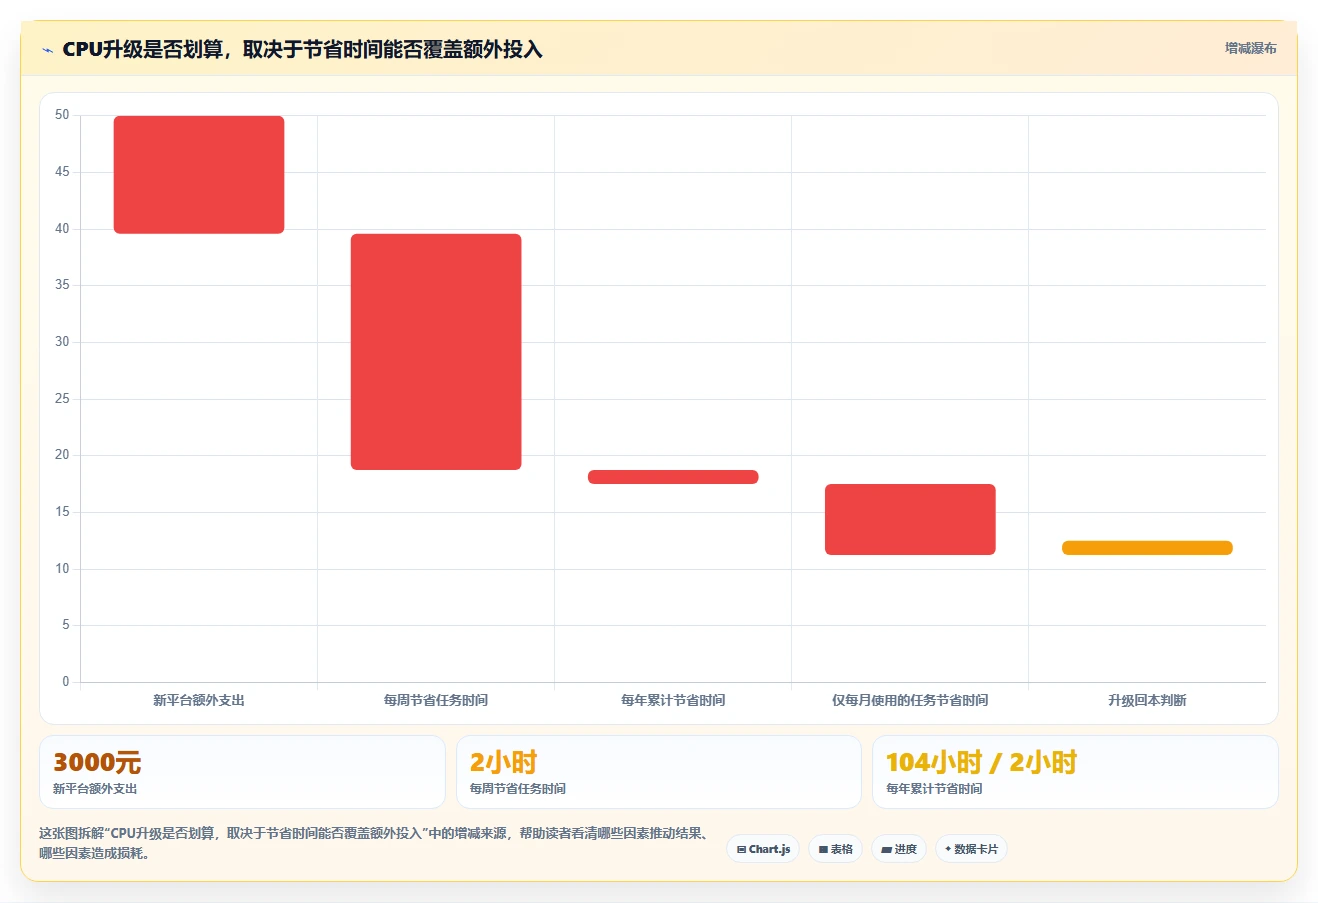Open the 2小时 每周节省任务时间 card
Image resolution: width=1318 pixels, height=903 pixels.
(x=659, y=772)
